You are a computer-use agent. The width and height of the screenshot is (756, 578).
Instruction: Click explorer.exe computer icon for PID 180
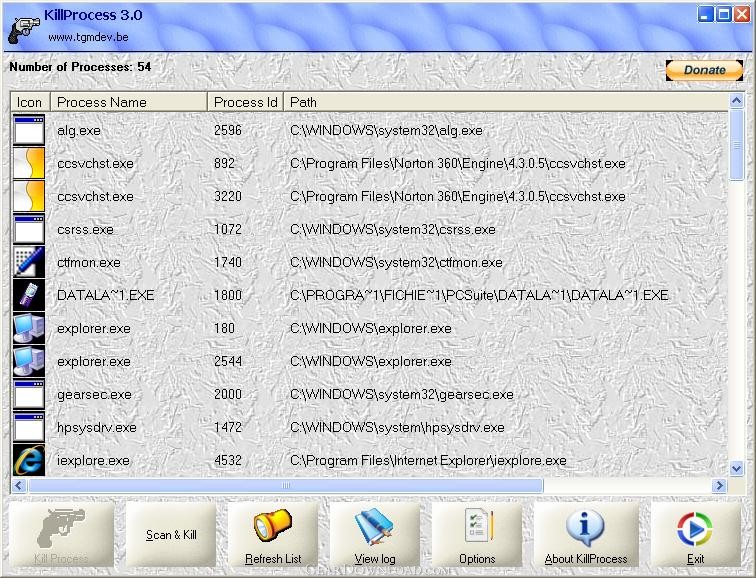pyautogui.click(x=29, y=328)
